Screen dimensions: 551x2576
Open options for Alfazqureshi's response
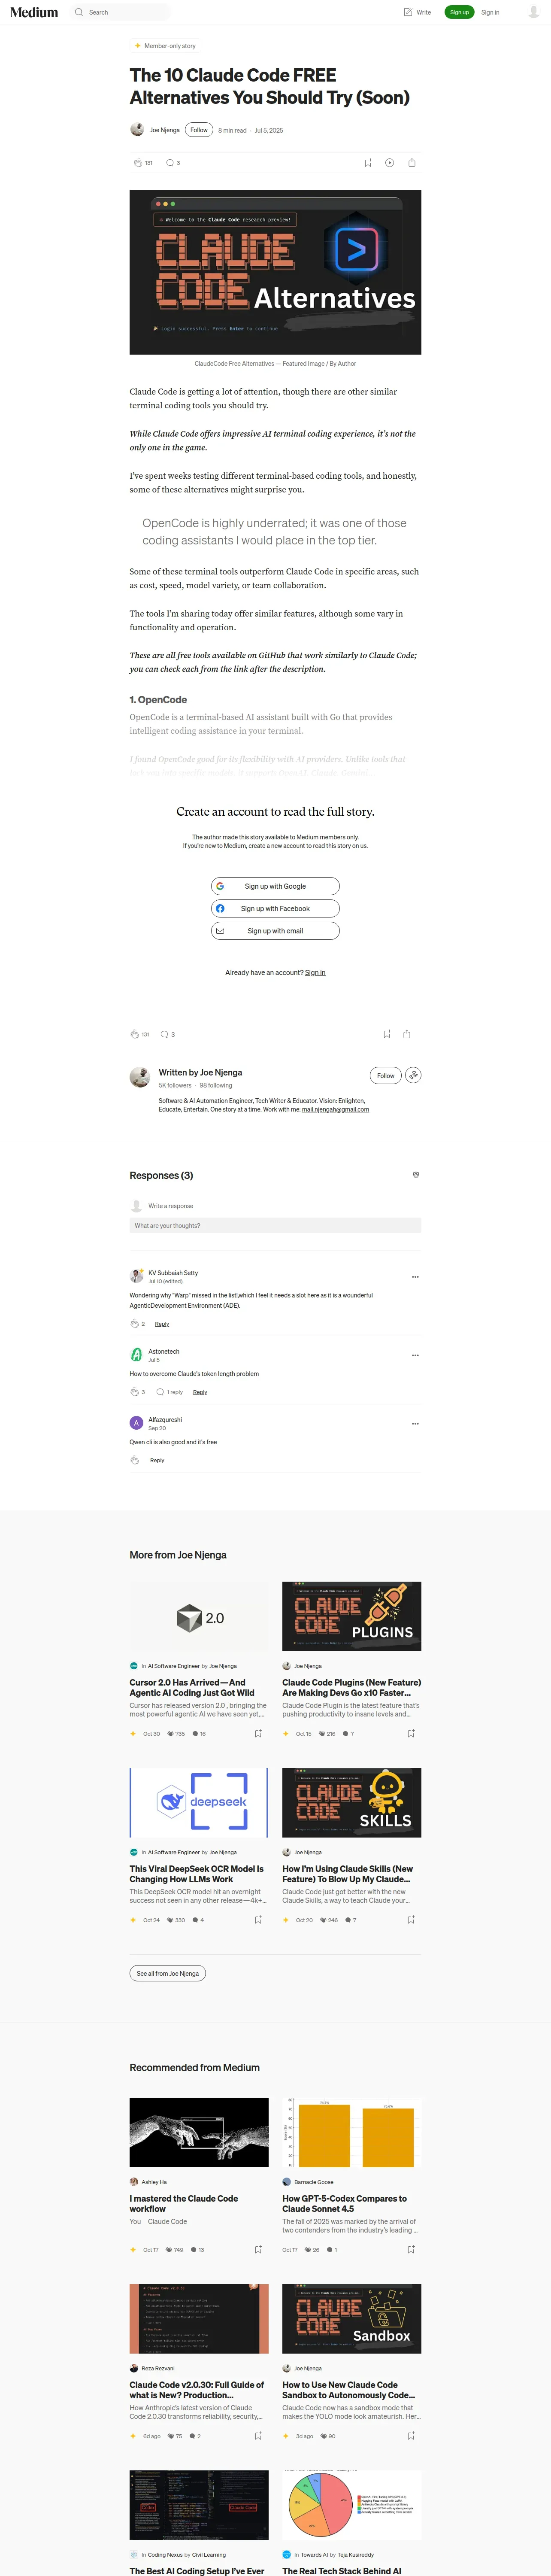pyautogui.click(x=415, y=1423)
